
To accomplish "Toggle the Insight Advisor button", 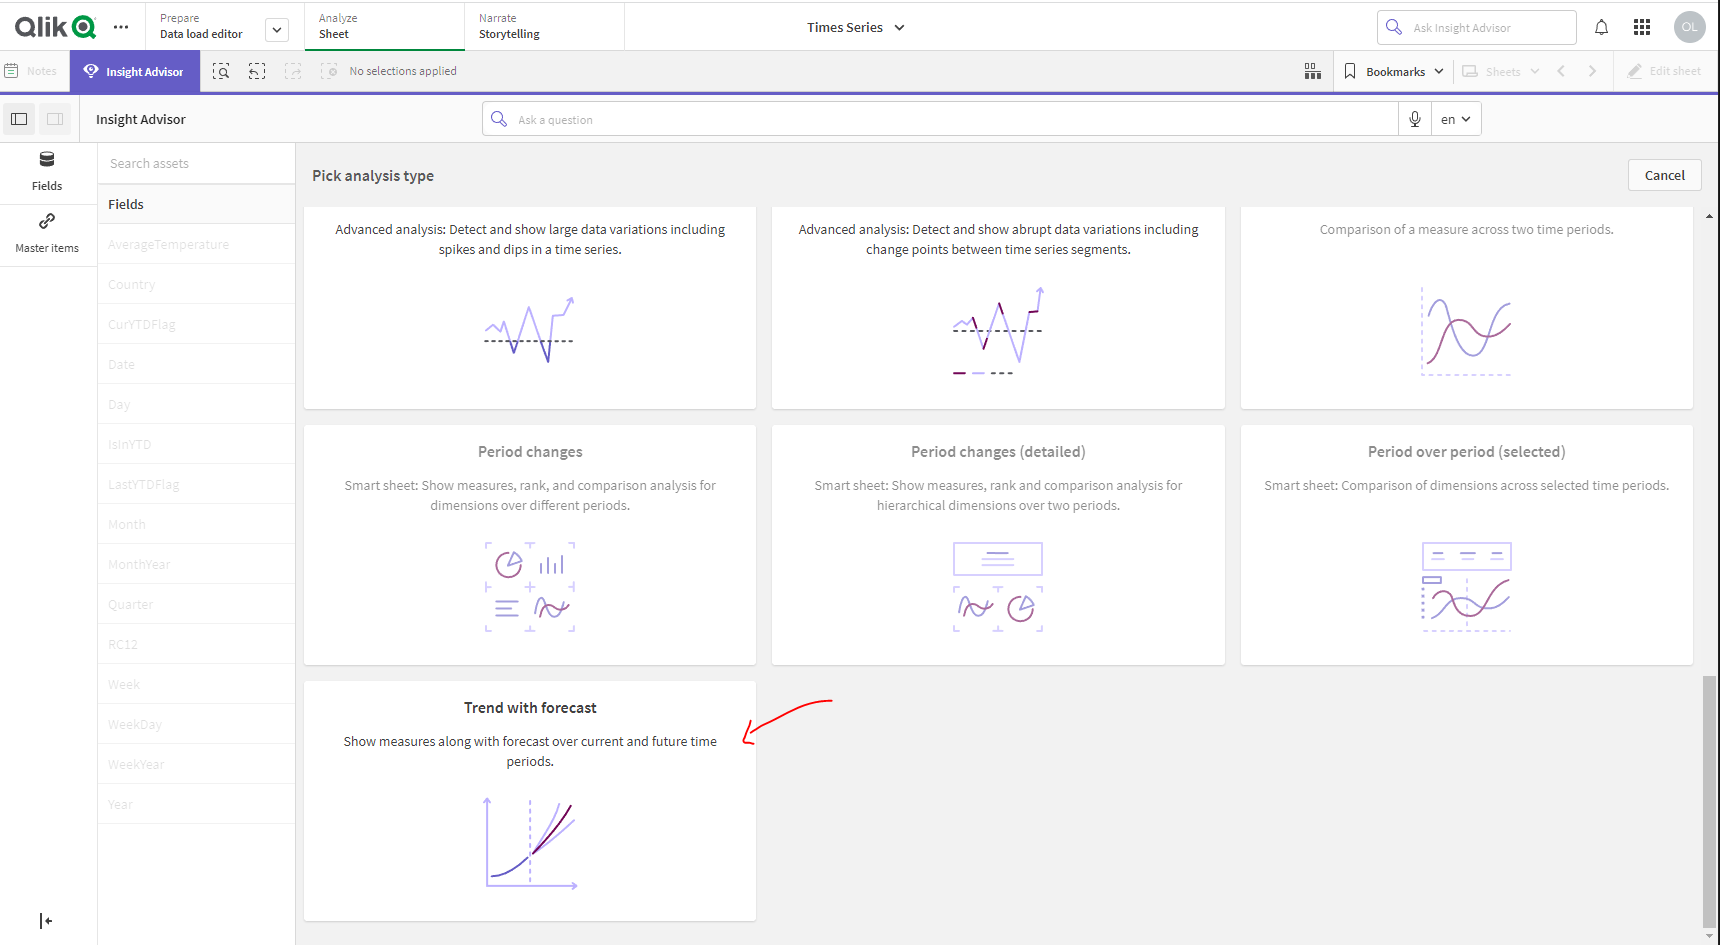I will (134, 71).
